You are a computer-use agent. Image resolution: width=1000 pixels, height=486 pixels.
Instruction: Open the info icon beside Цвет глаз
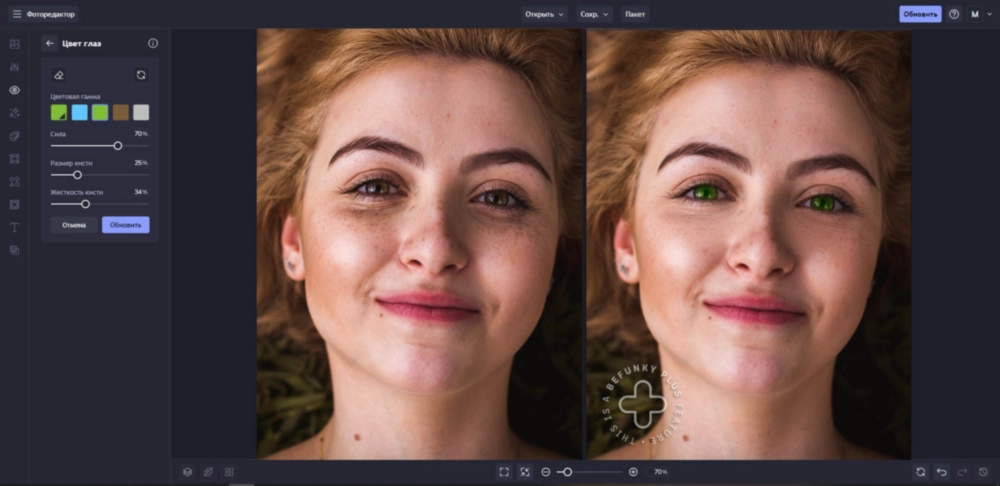153,43
